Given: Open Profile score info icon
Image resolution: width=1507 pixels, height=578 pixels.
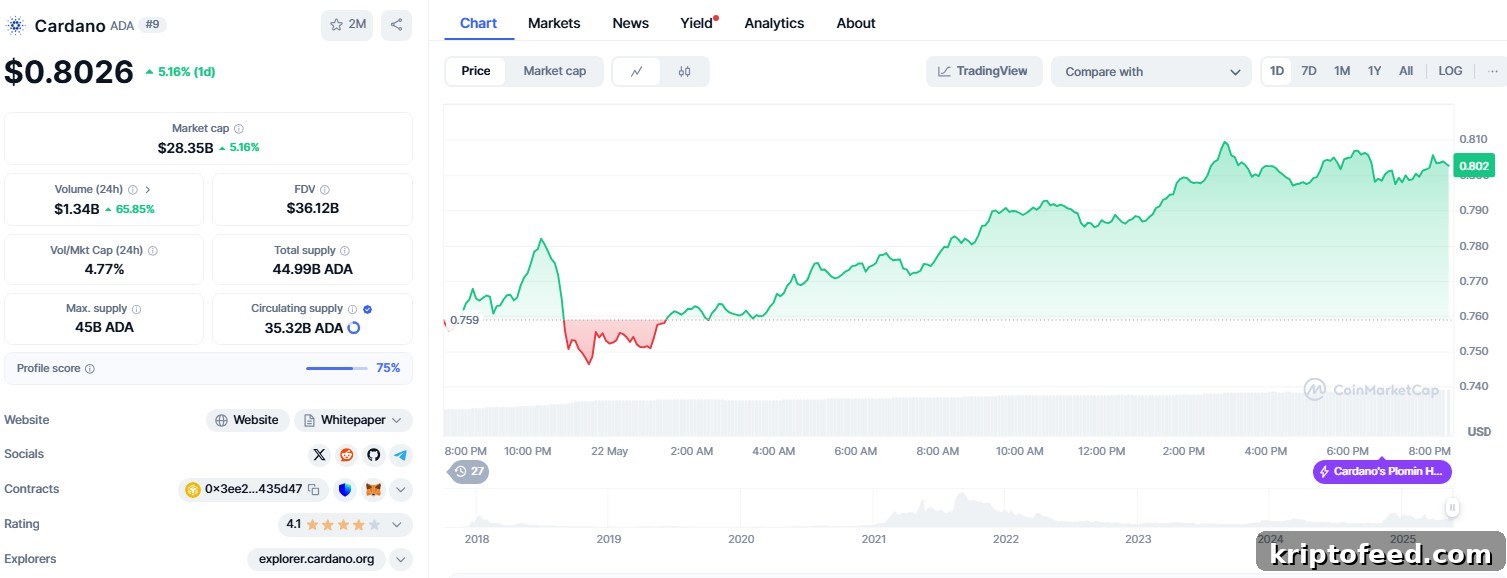Looking at the screenshot, I should click(x=90, y=369).
